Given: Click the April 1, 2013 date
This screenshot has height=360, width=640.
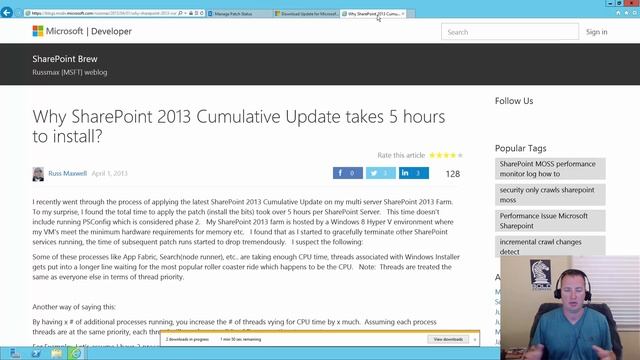Looking at the screenshot, I should [109, 173].
